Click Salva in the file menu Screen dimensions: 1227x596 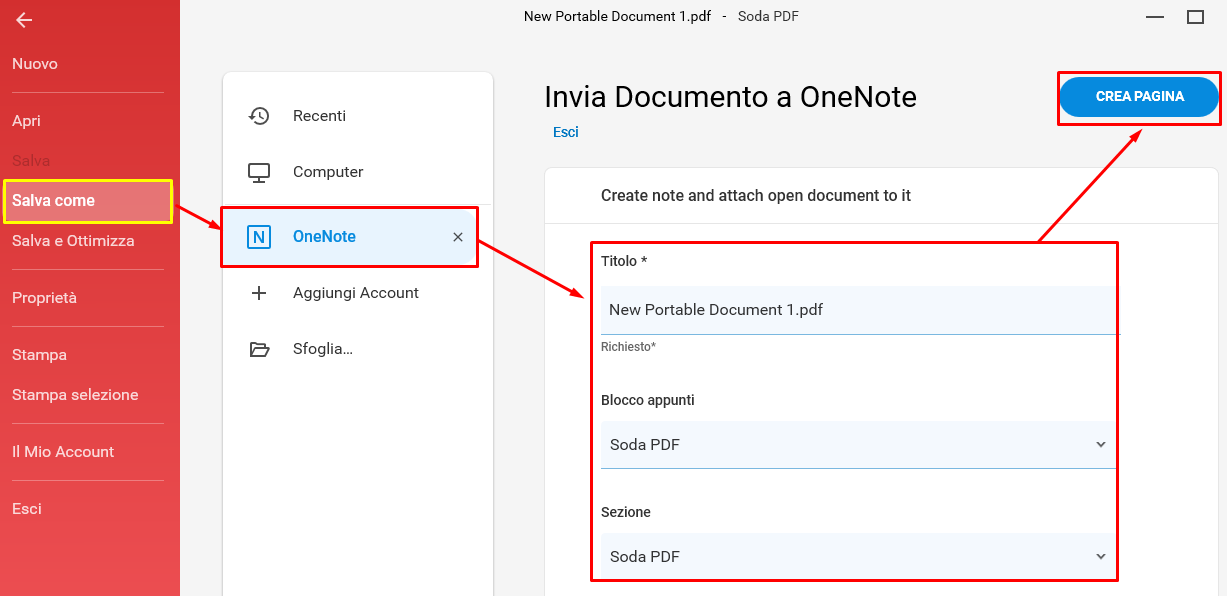point(31,161)
